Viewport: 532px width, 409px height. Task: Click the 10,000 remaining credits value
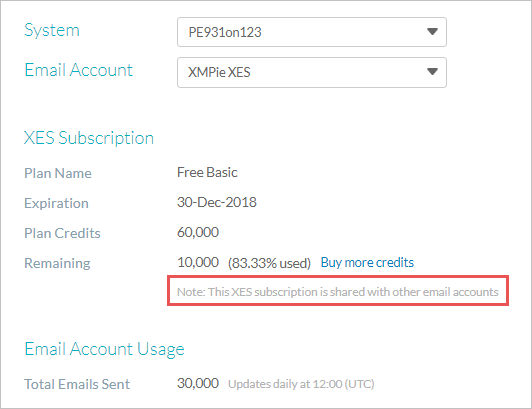tap(198, 262)
